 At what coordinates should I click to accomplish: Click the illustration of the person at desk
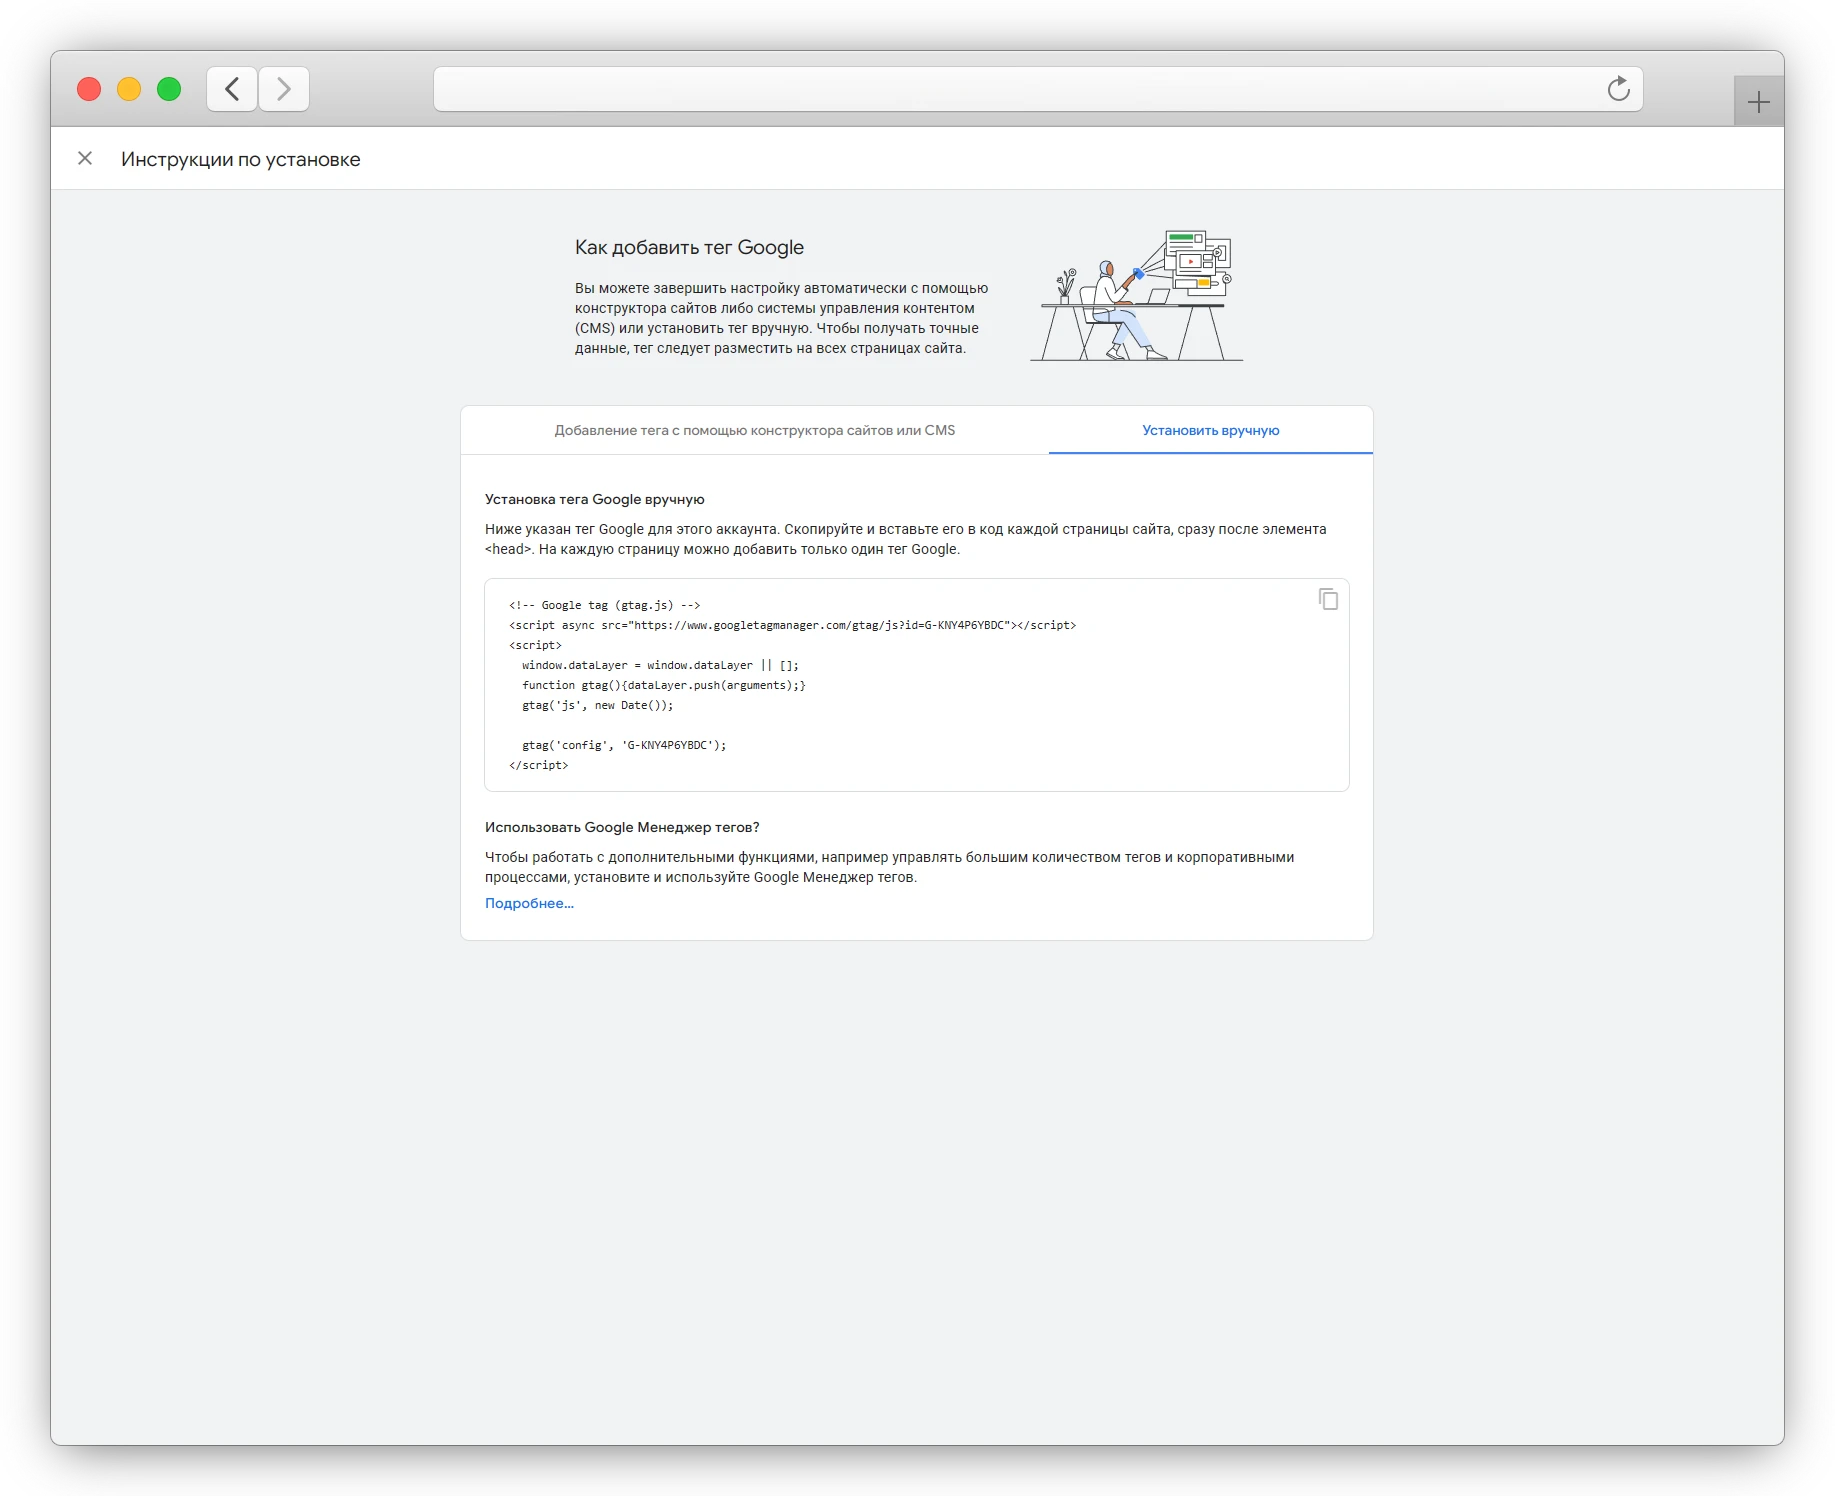point(1135,295)
